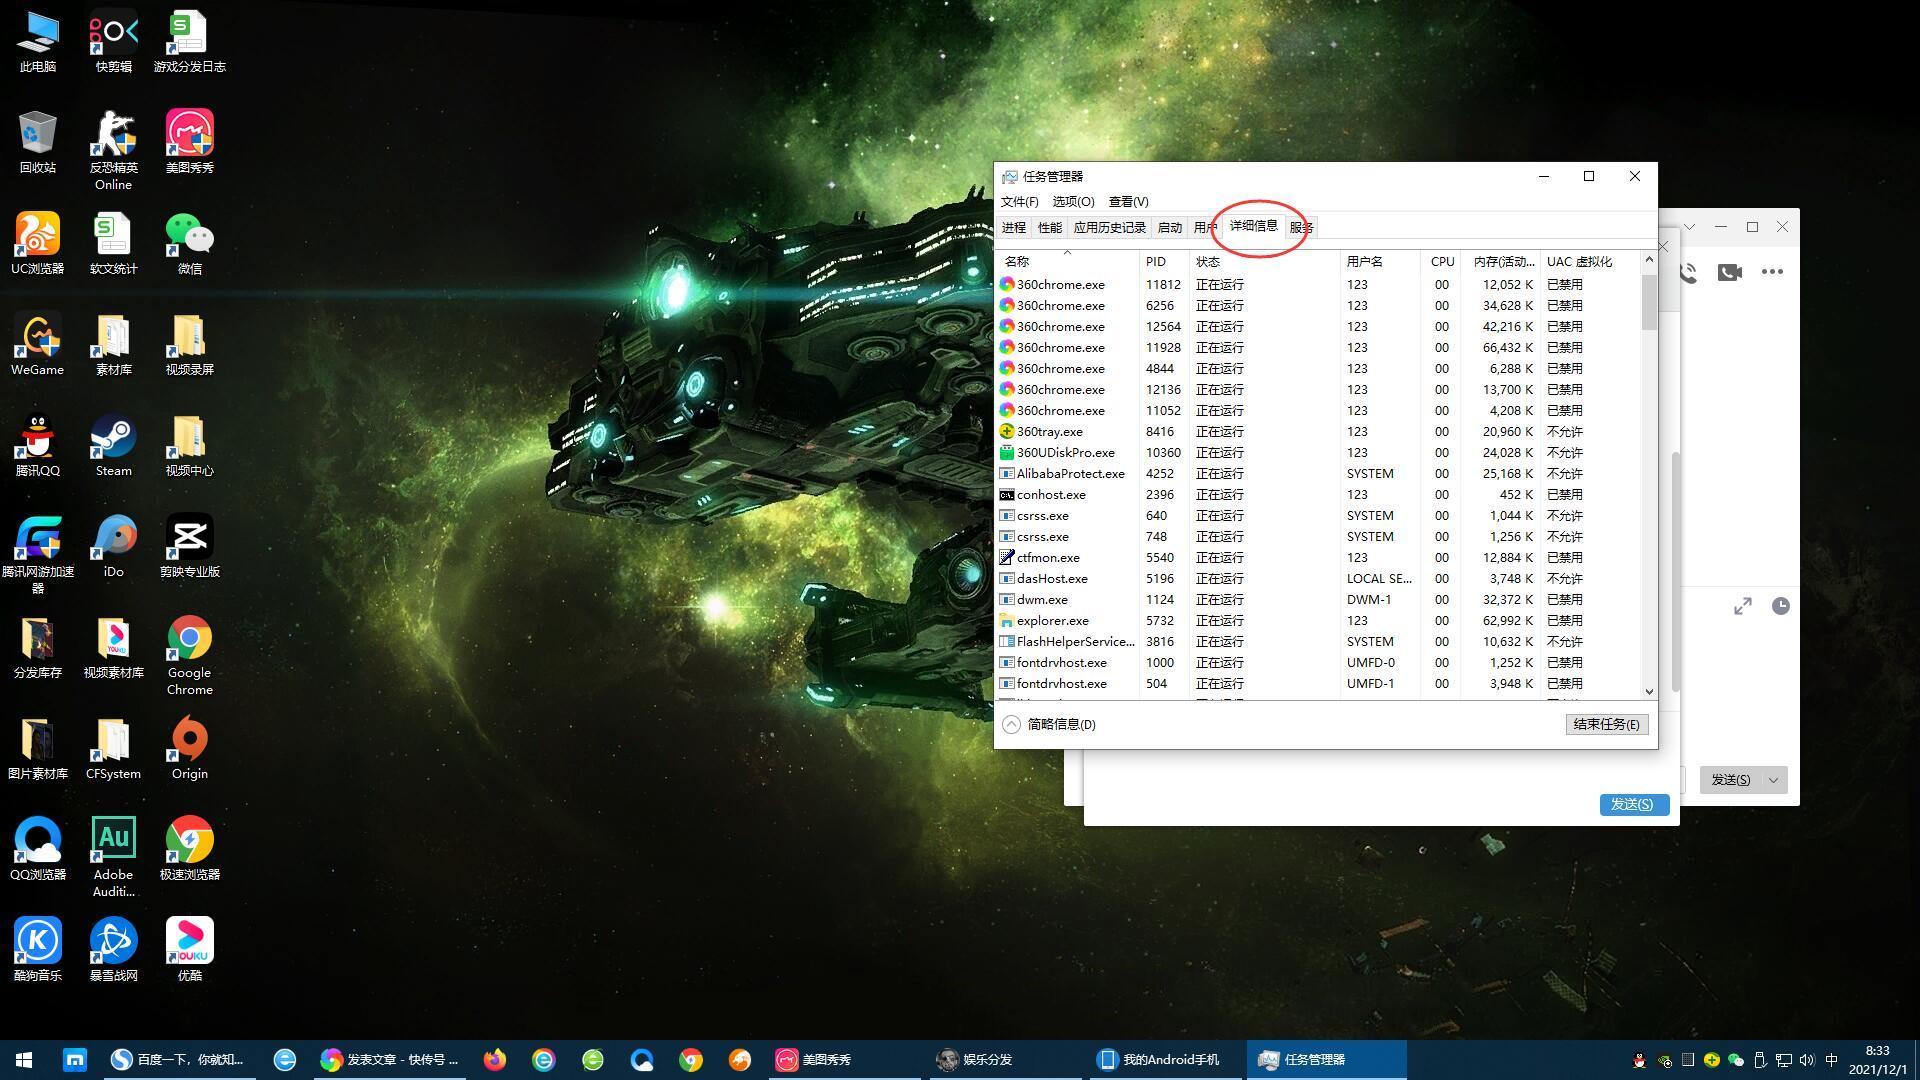Switch to the 启动 tab
The width and height of the screenshot is (1920, 1080).
pos(1169,228)
